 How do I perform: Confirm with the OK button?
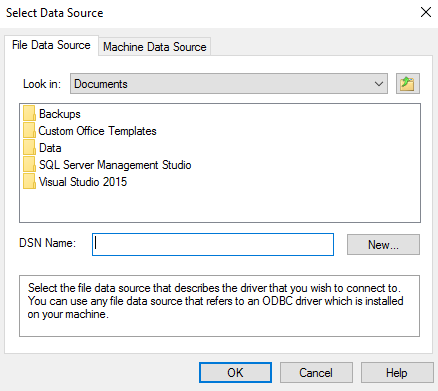235,373
